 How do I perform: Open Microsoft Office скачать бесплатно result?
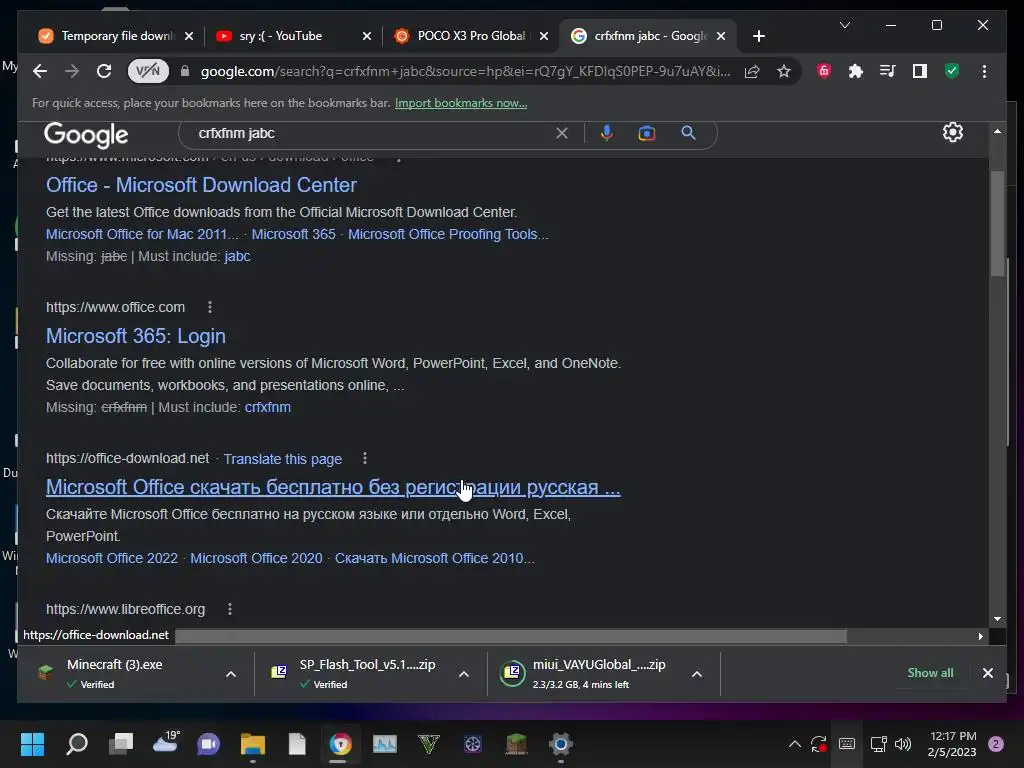click(x=333, y=487)
